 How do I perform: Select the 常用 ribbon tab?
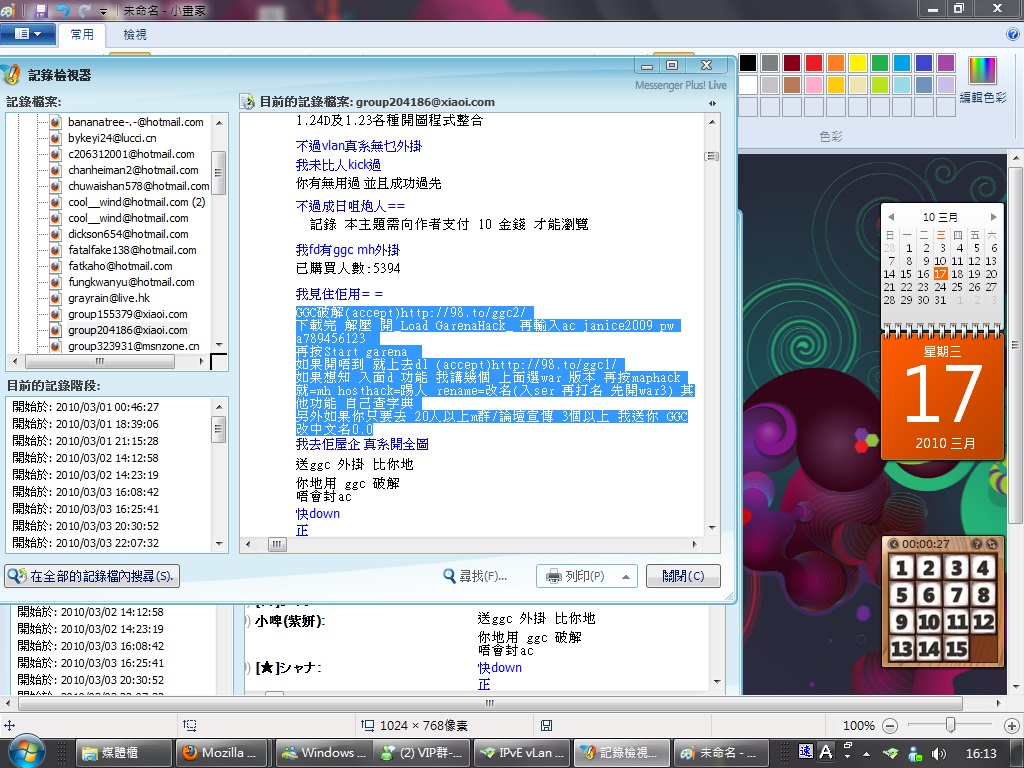point(81,34)
